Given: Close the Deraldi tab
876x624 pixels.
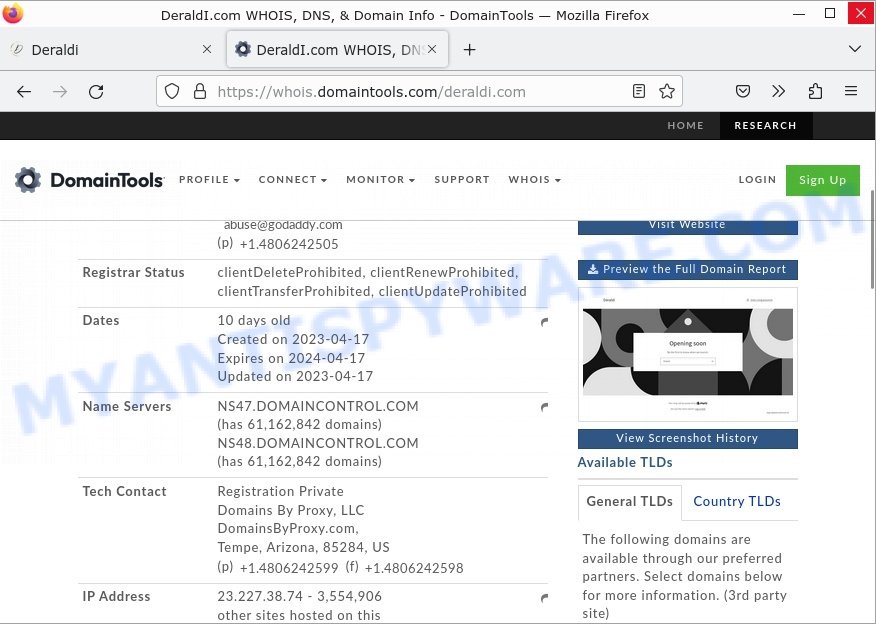Looking at the screenshot, I should point(207,49).
